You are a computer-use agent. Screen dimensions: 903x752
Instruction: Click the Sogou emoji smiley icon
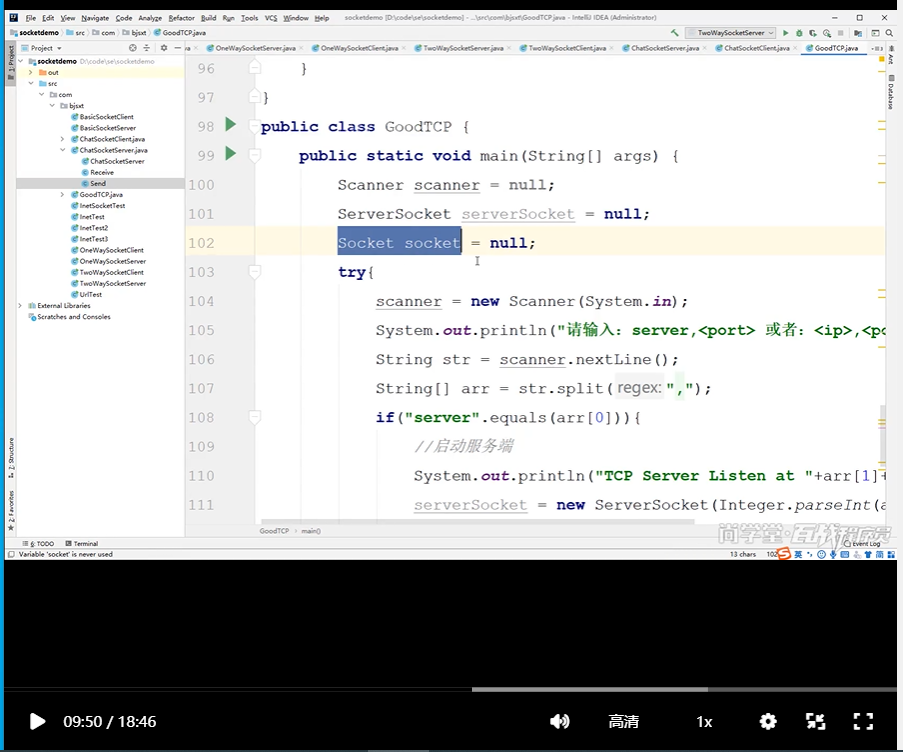point(821,554)
